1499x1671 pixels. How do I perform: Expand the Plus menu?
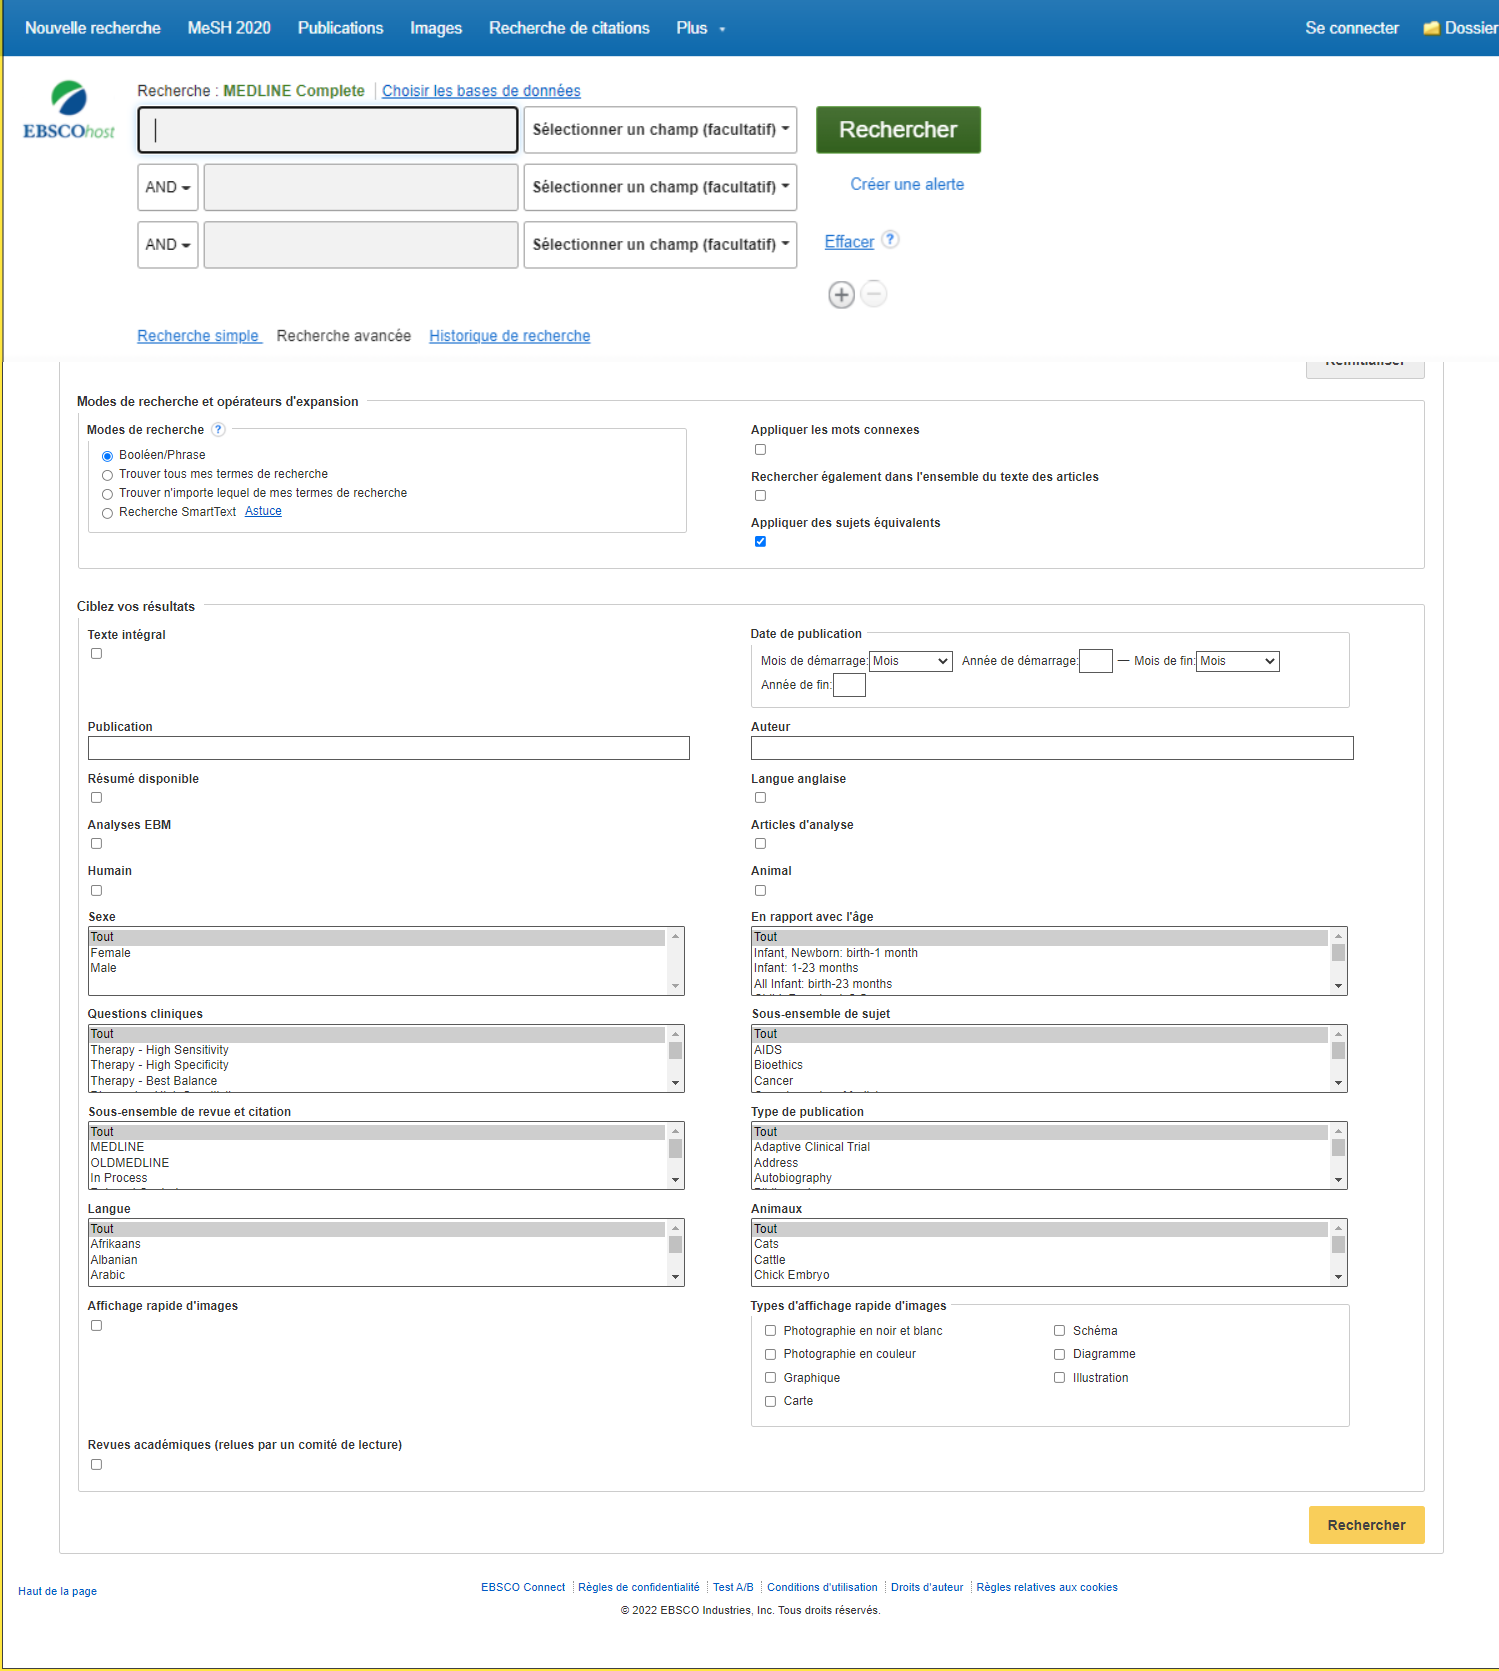(700, 28)
